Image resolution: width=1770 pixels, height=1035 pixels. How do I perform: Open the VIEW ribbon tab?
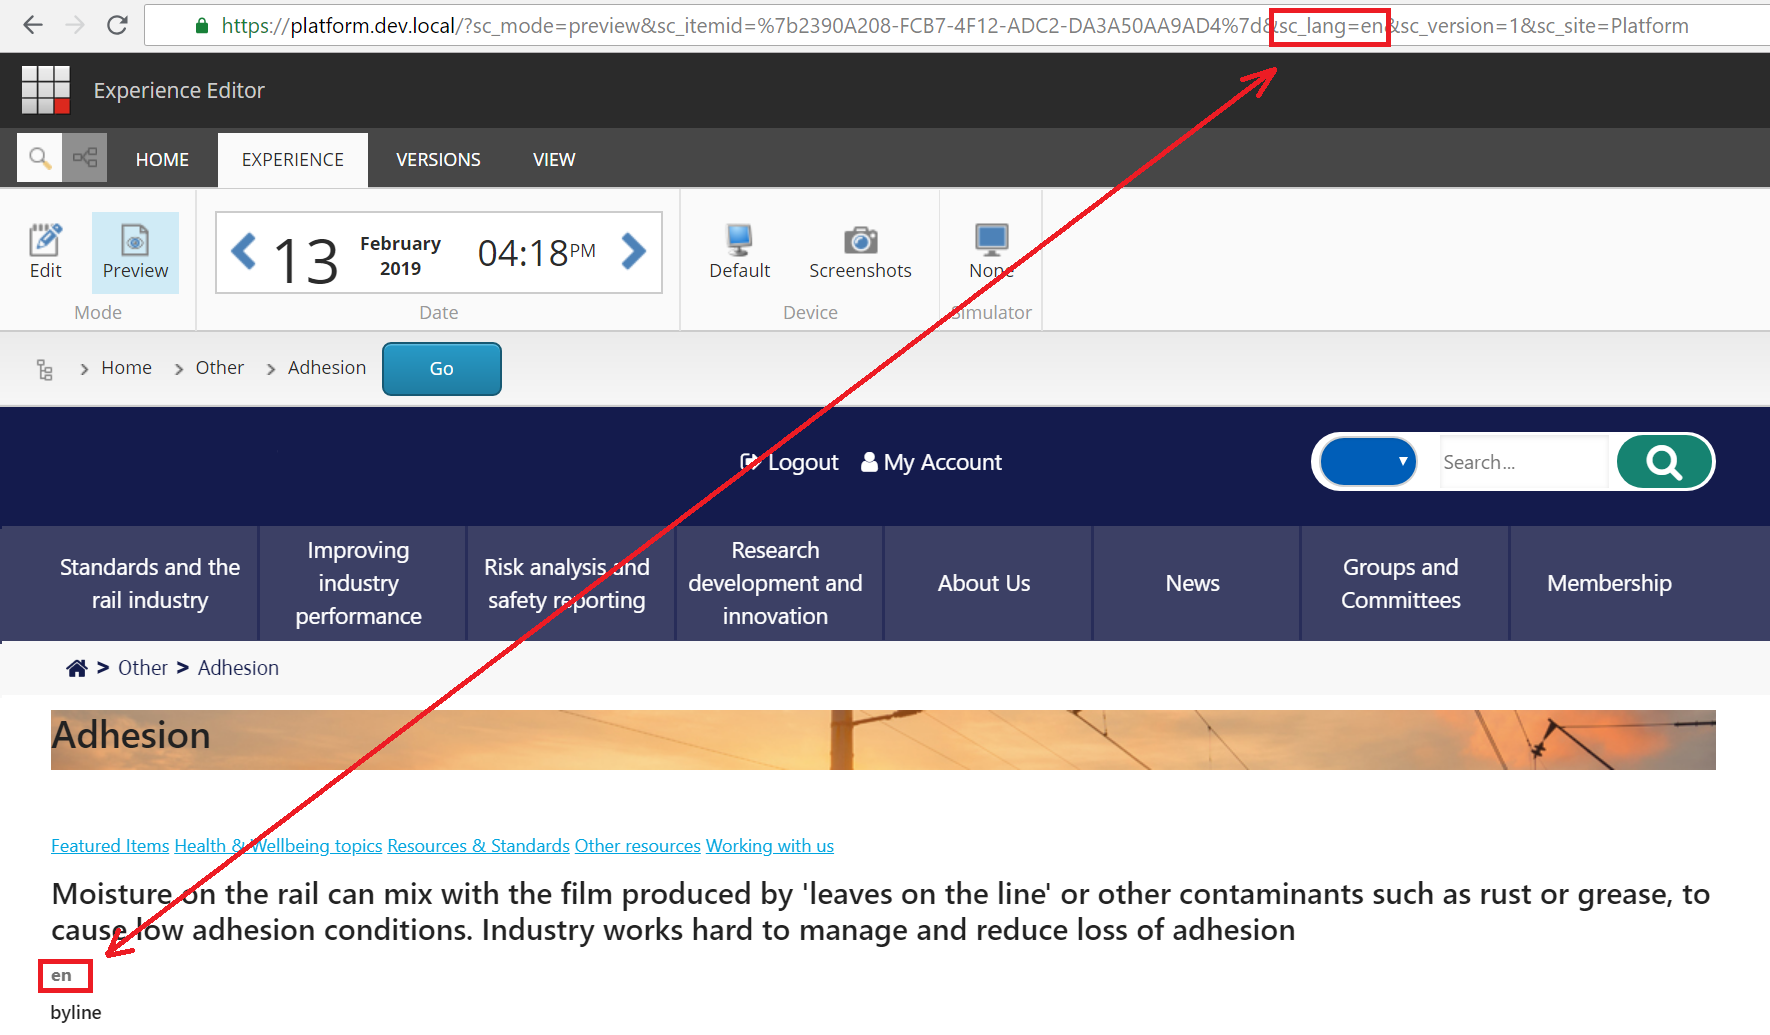[554, 160]
